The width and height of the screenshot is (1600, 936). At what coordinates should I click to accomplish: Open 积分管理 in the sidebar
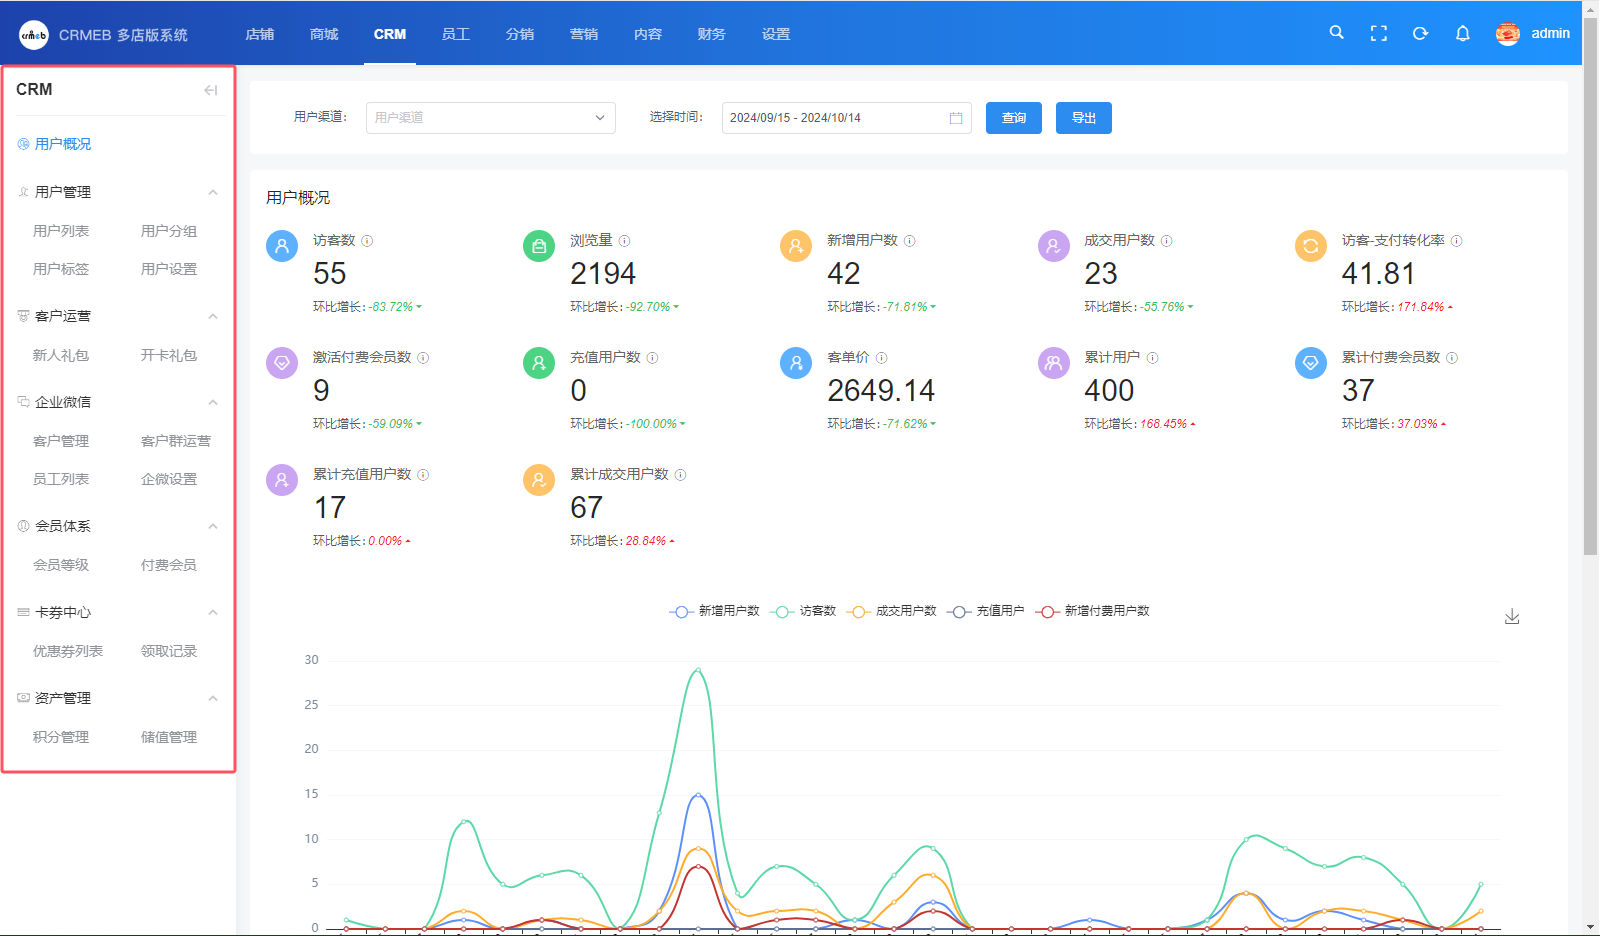[61, 737]
